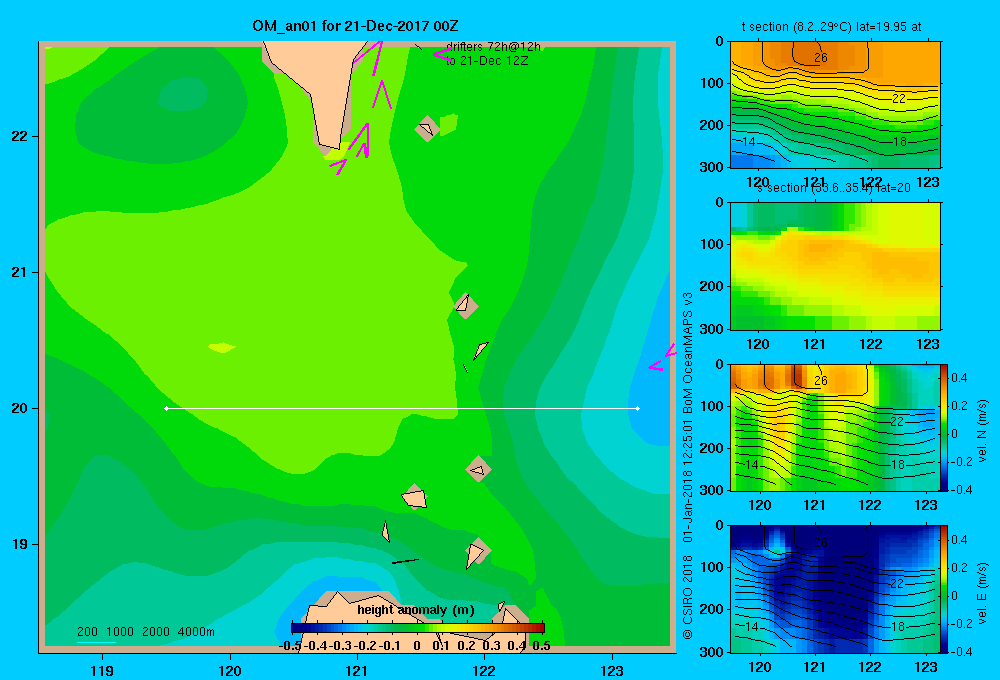Click latitude label 22 on main map
The image size is (1000, 680).
click(x=20, y=137)
